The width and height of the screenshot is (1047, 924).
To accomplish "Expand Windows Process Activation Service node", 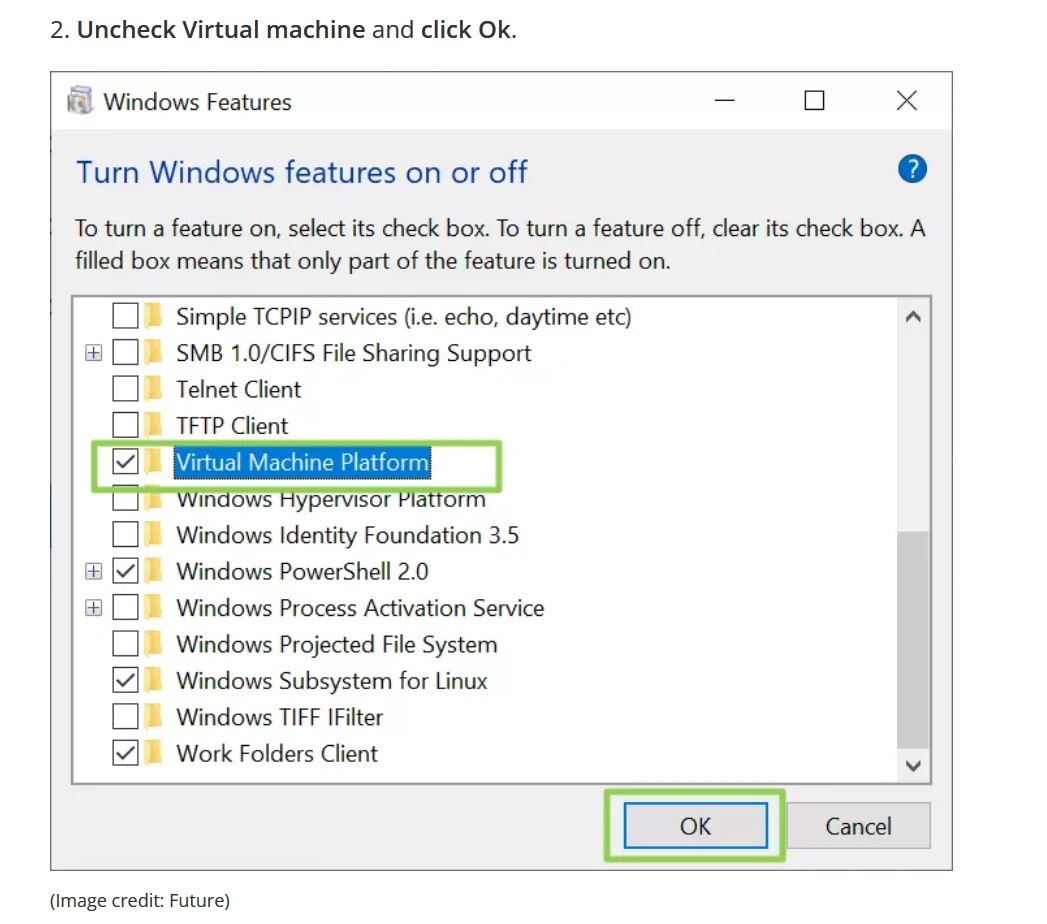I will point(93,608).
